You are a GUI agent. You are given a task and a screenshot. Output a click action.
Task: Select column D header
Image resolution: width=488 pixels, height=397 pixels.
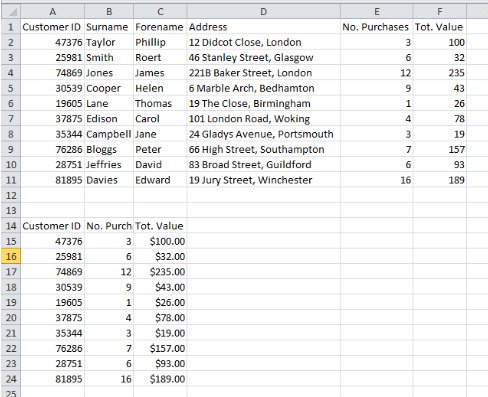(x=263, y=12)
